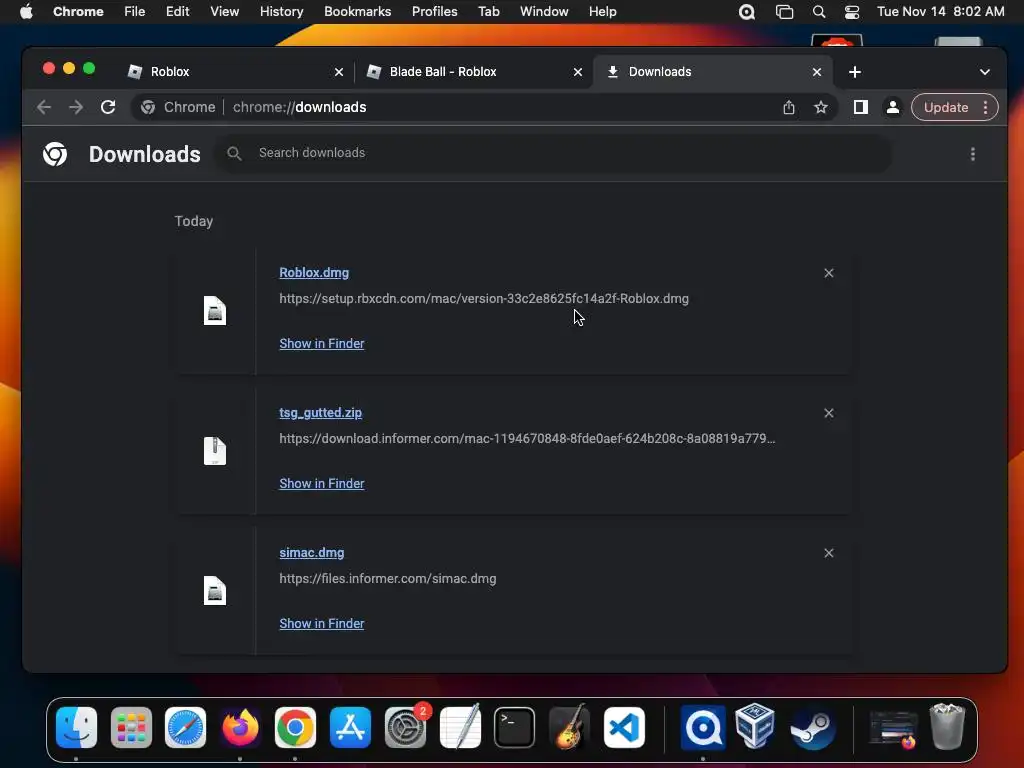The height and width of the screenshot is (768, 1024).
Task: Click the files.informer.com/simac.dmg URL text
Action: click(388, 579)
